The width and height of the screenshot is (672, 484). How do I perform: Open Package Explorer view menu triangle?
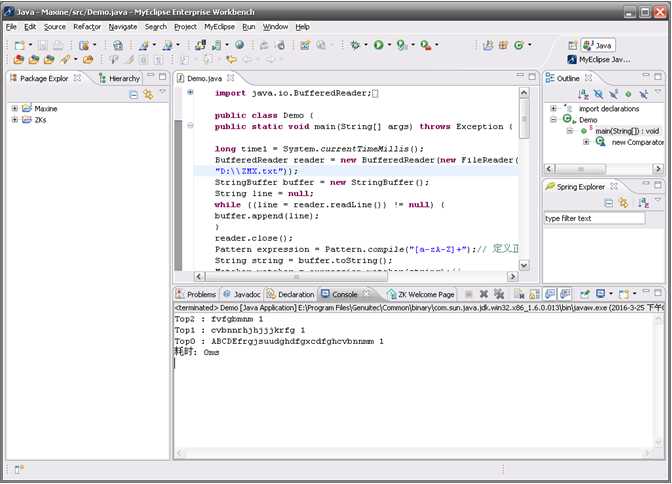[x=162, y=91]
